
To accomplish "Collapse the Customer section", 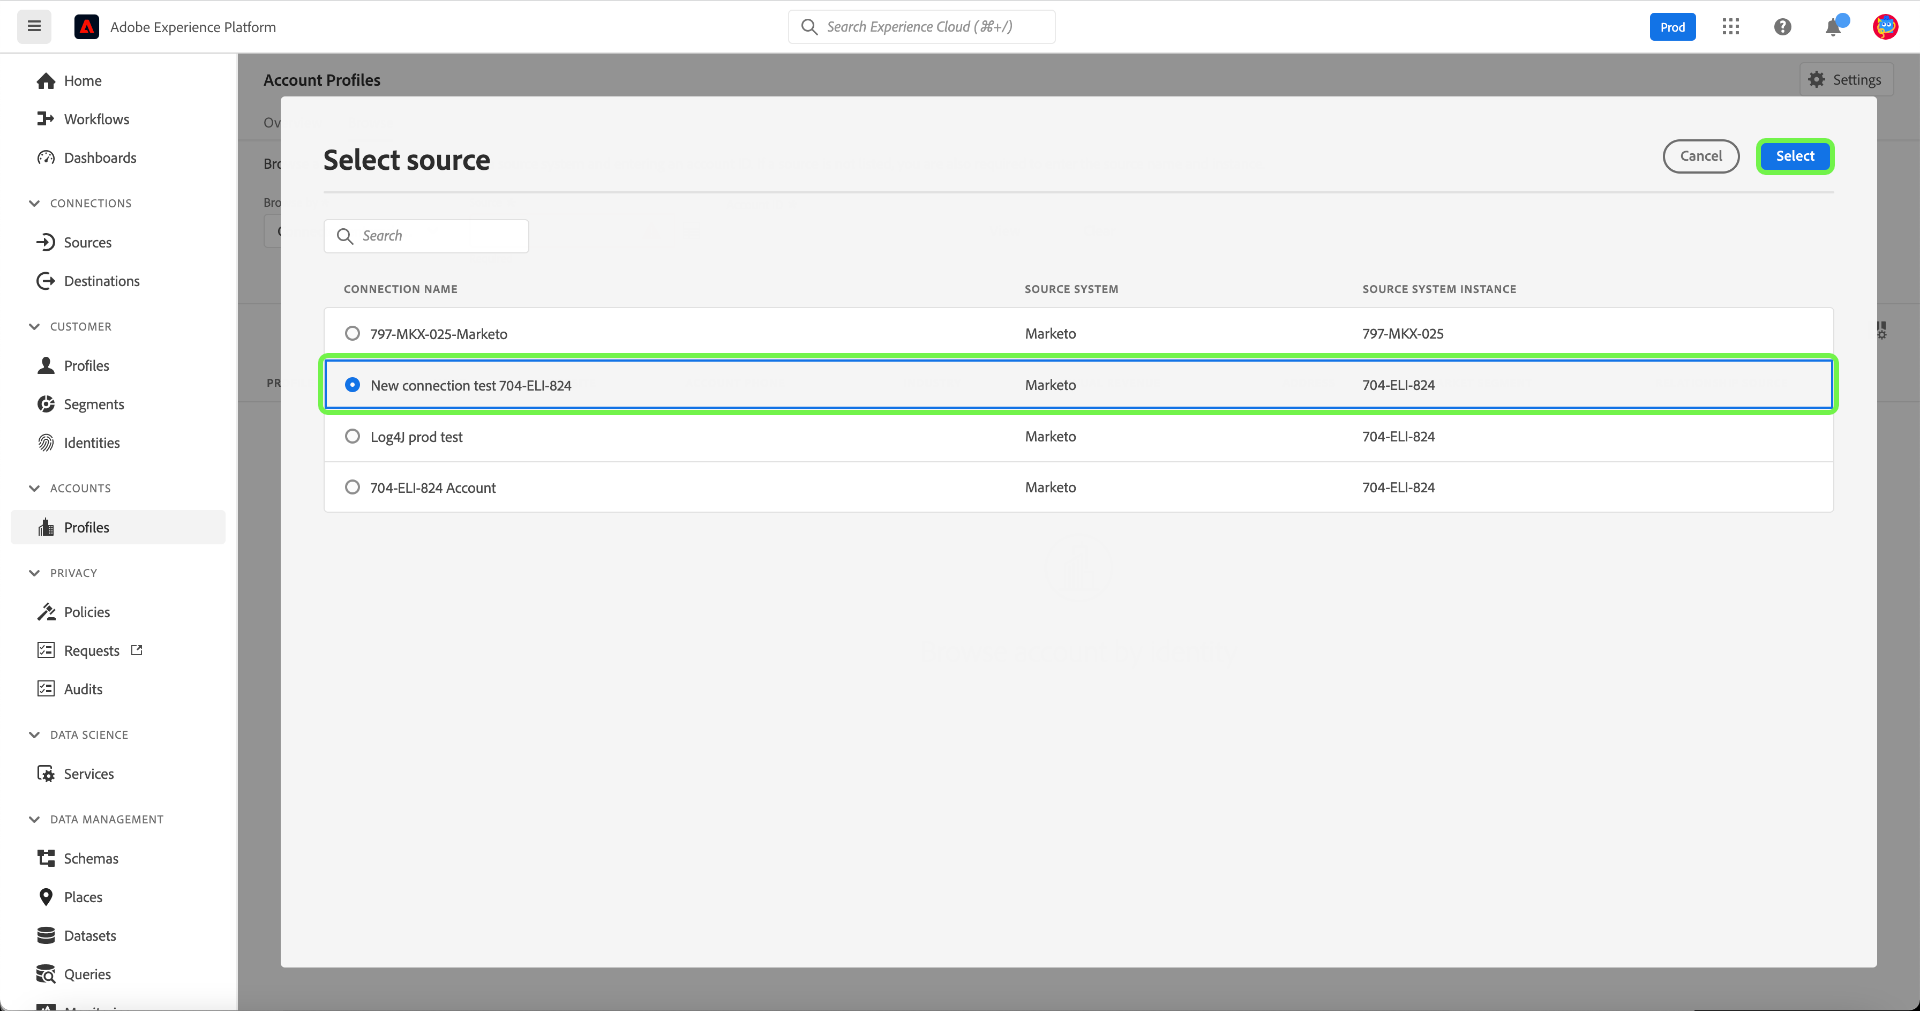I will click(x=34, y=327).
